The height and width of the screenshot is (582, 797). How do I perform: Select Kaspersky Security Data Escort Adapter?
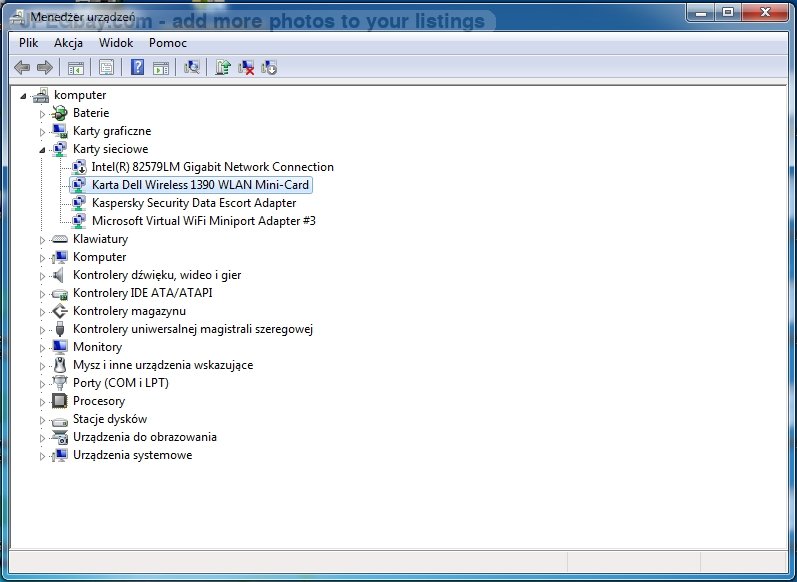coord(194,203)
